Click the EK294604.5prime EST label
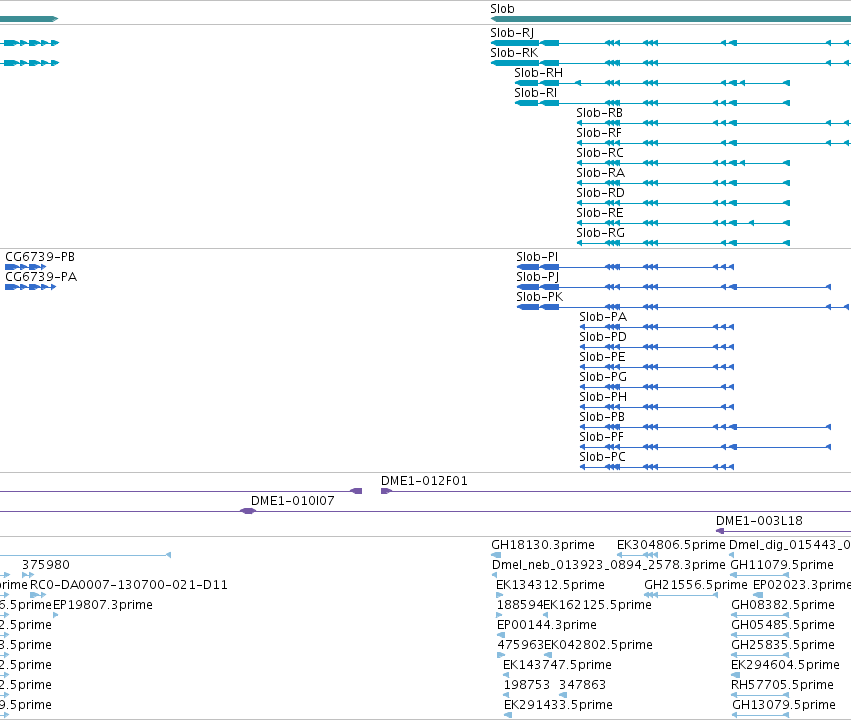 [785, 665]
